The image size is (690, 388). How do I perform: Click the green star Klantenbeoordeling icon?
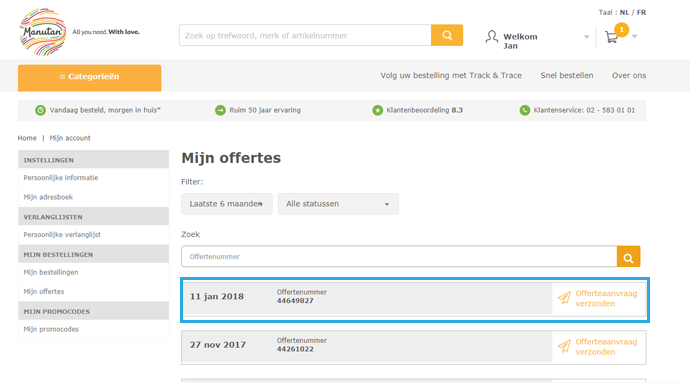point(378,110)
